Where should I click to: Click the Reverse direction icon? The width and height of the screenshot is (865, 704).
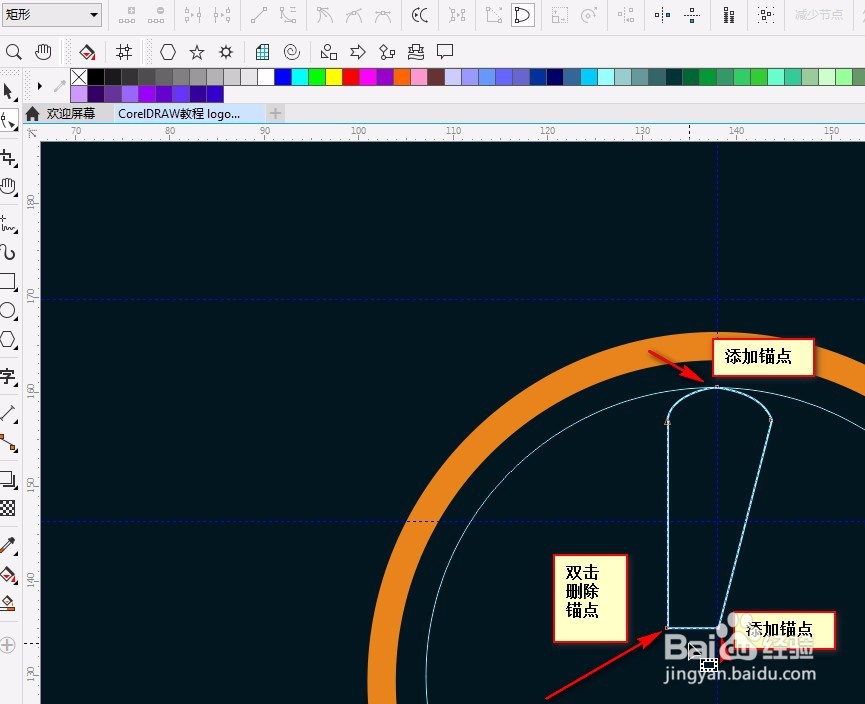420,15
